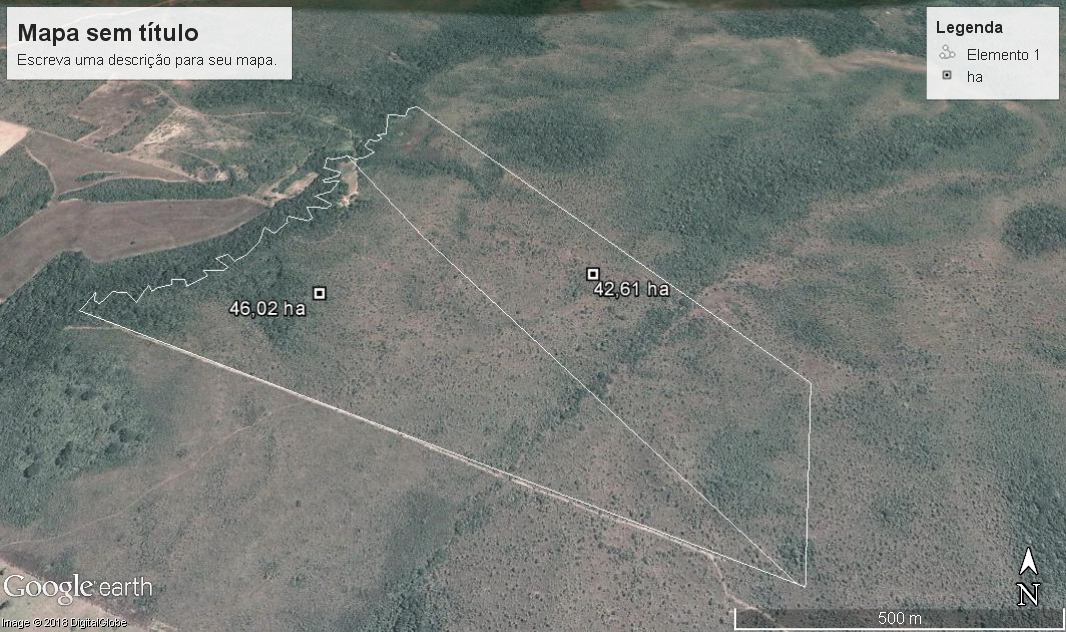Click the Elemento 1 polygon icon in legend
1066x632 pixels.
pos(946,54)
